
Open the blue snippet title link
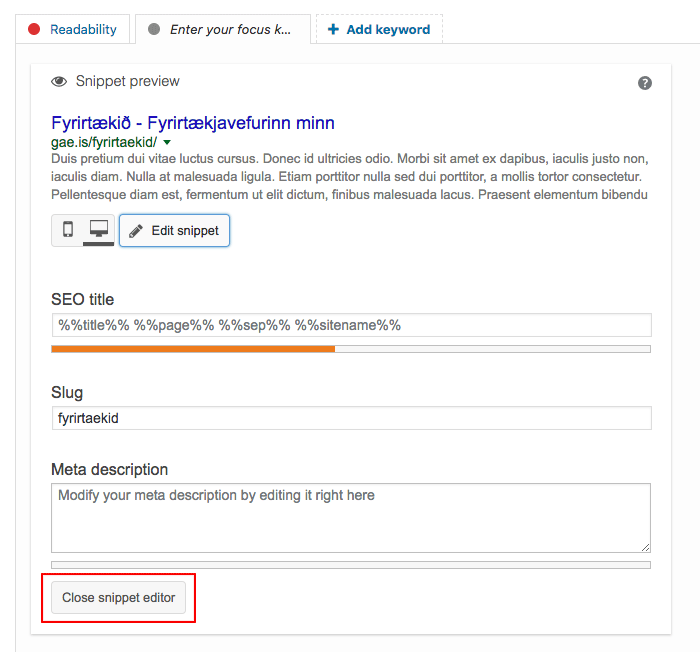tap(193, 123)
